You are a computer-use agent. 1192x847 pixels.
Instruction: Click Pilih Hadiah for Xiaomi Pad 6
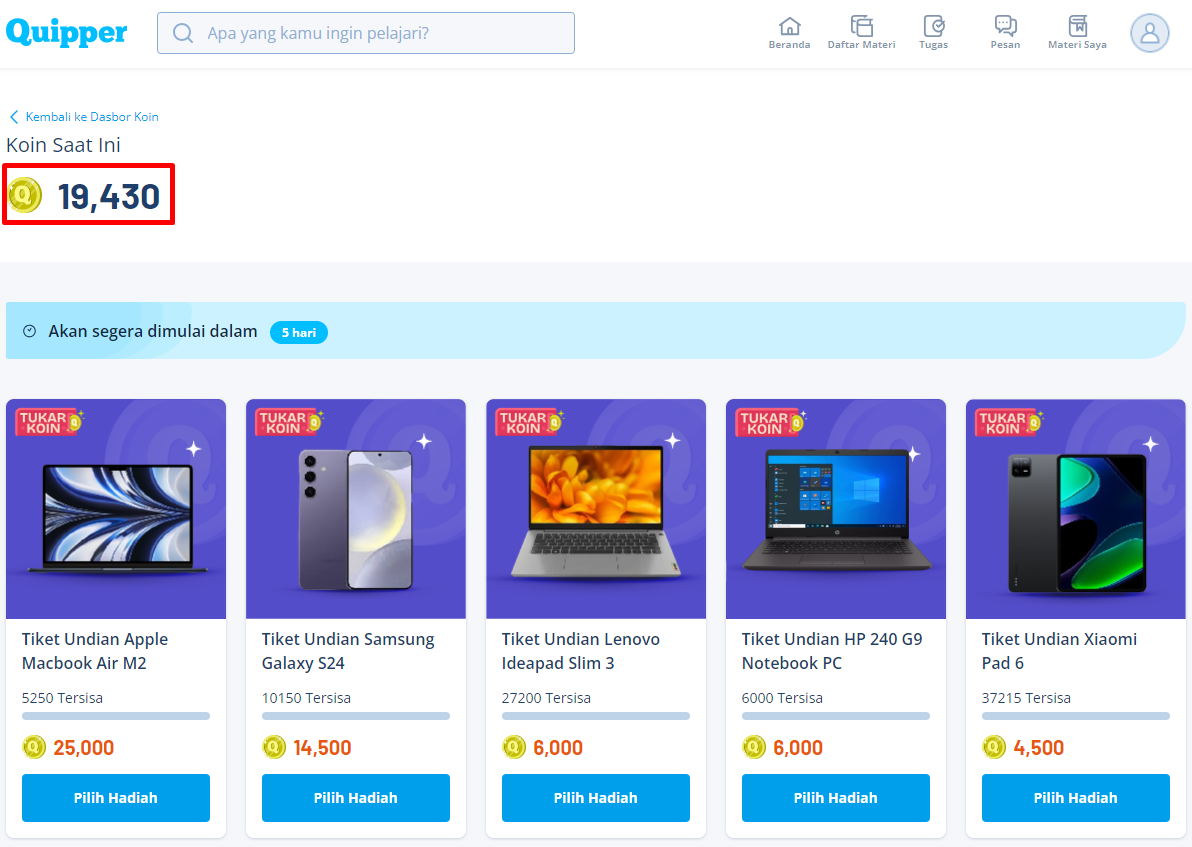coord(1075,798)
